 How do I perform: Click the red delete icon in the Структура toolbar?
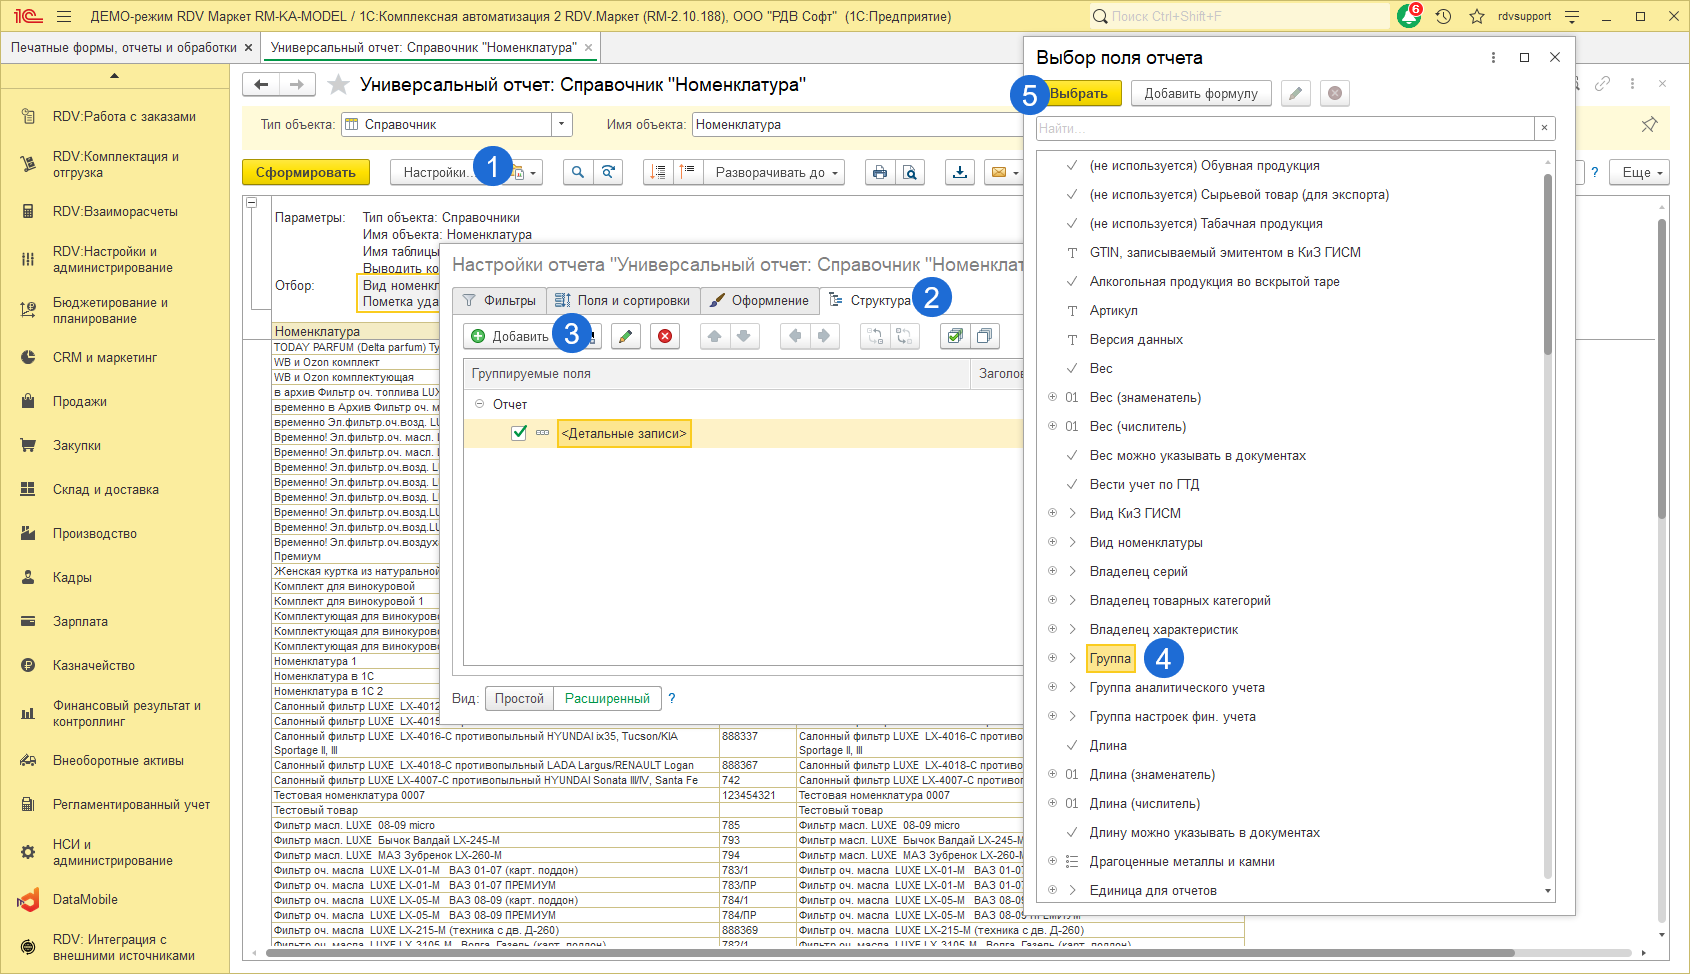pos(664,336)
